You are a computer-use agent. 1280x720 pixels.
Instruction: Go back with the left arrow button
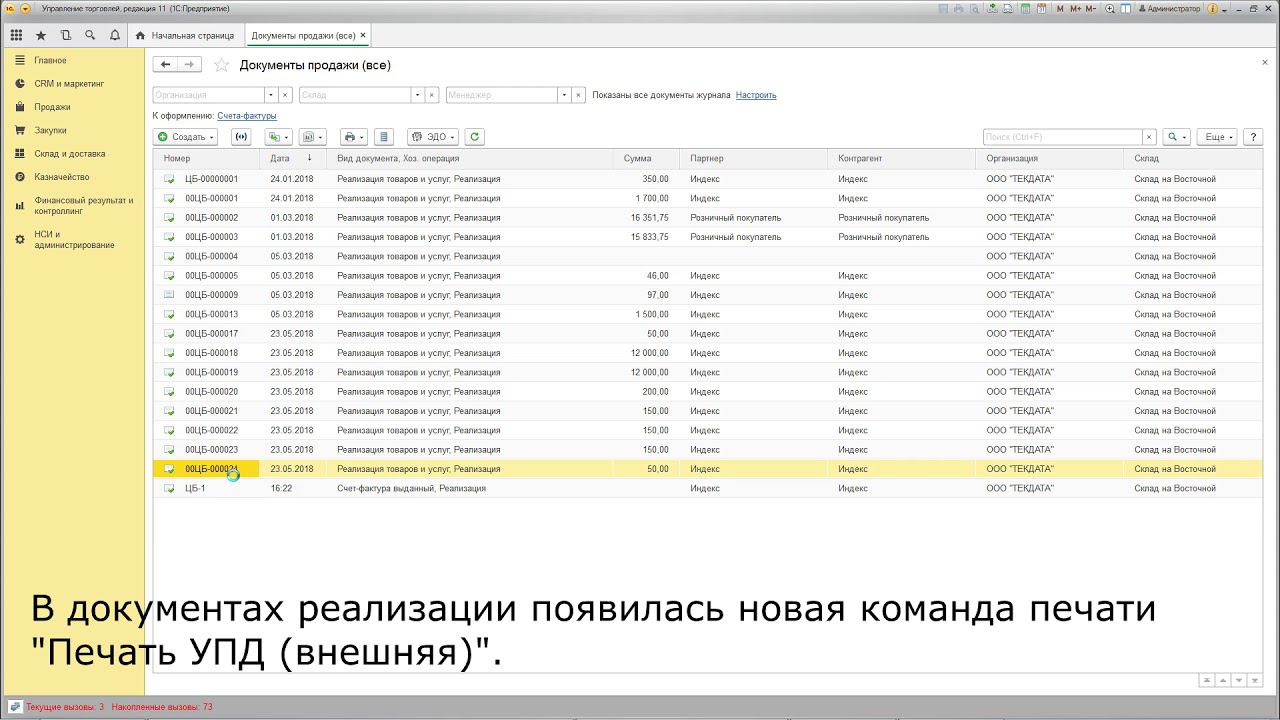165,65
